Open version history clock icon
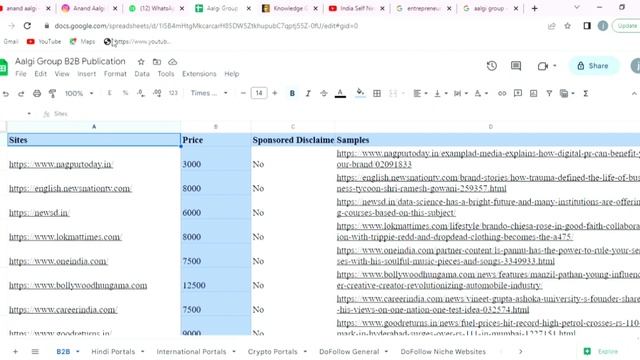The height and width of the screenshot is (360, 640). tap(492, 66)
